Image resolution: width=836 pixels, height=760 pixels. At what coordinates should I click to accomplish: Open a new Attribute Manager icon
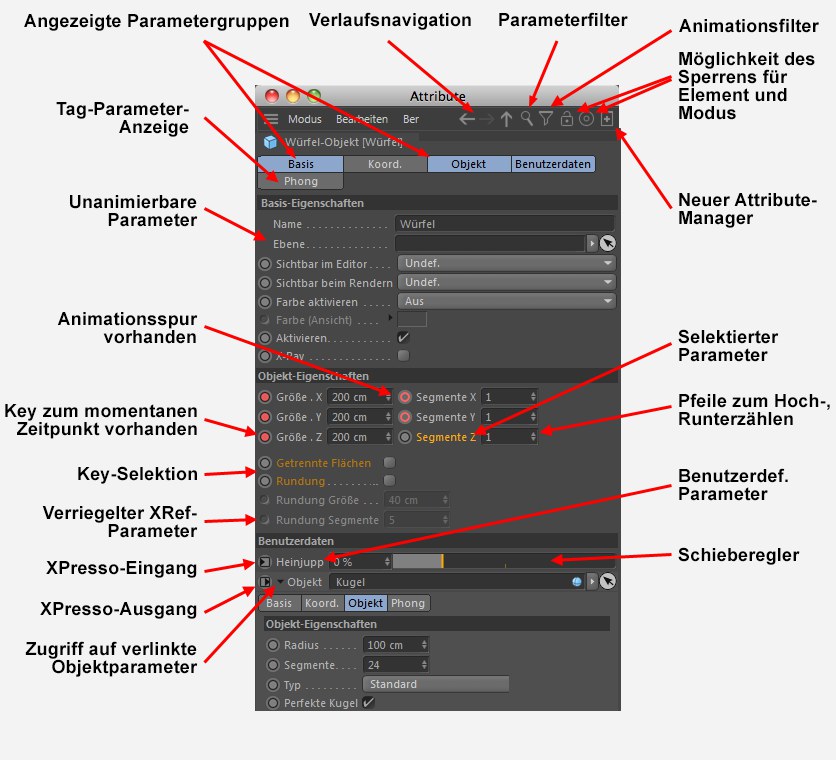coord(606,118)
